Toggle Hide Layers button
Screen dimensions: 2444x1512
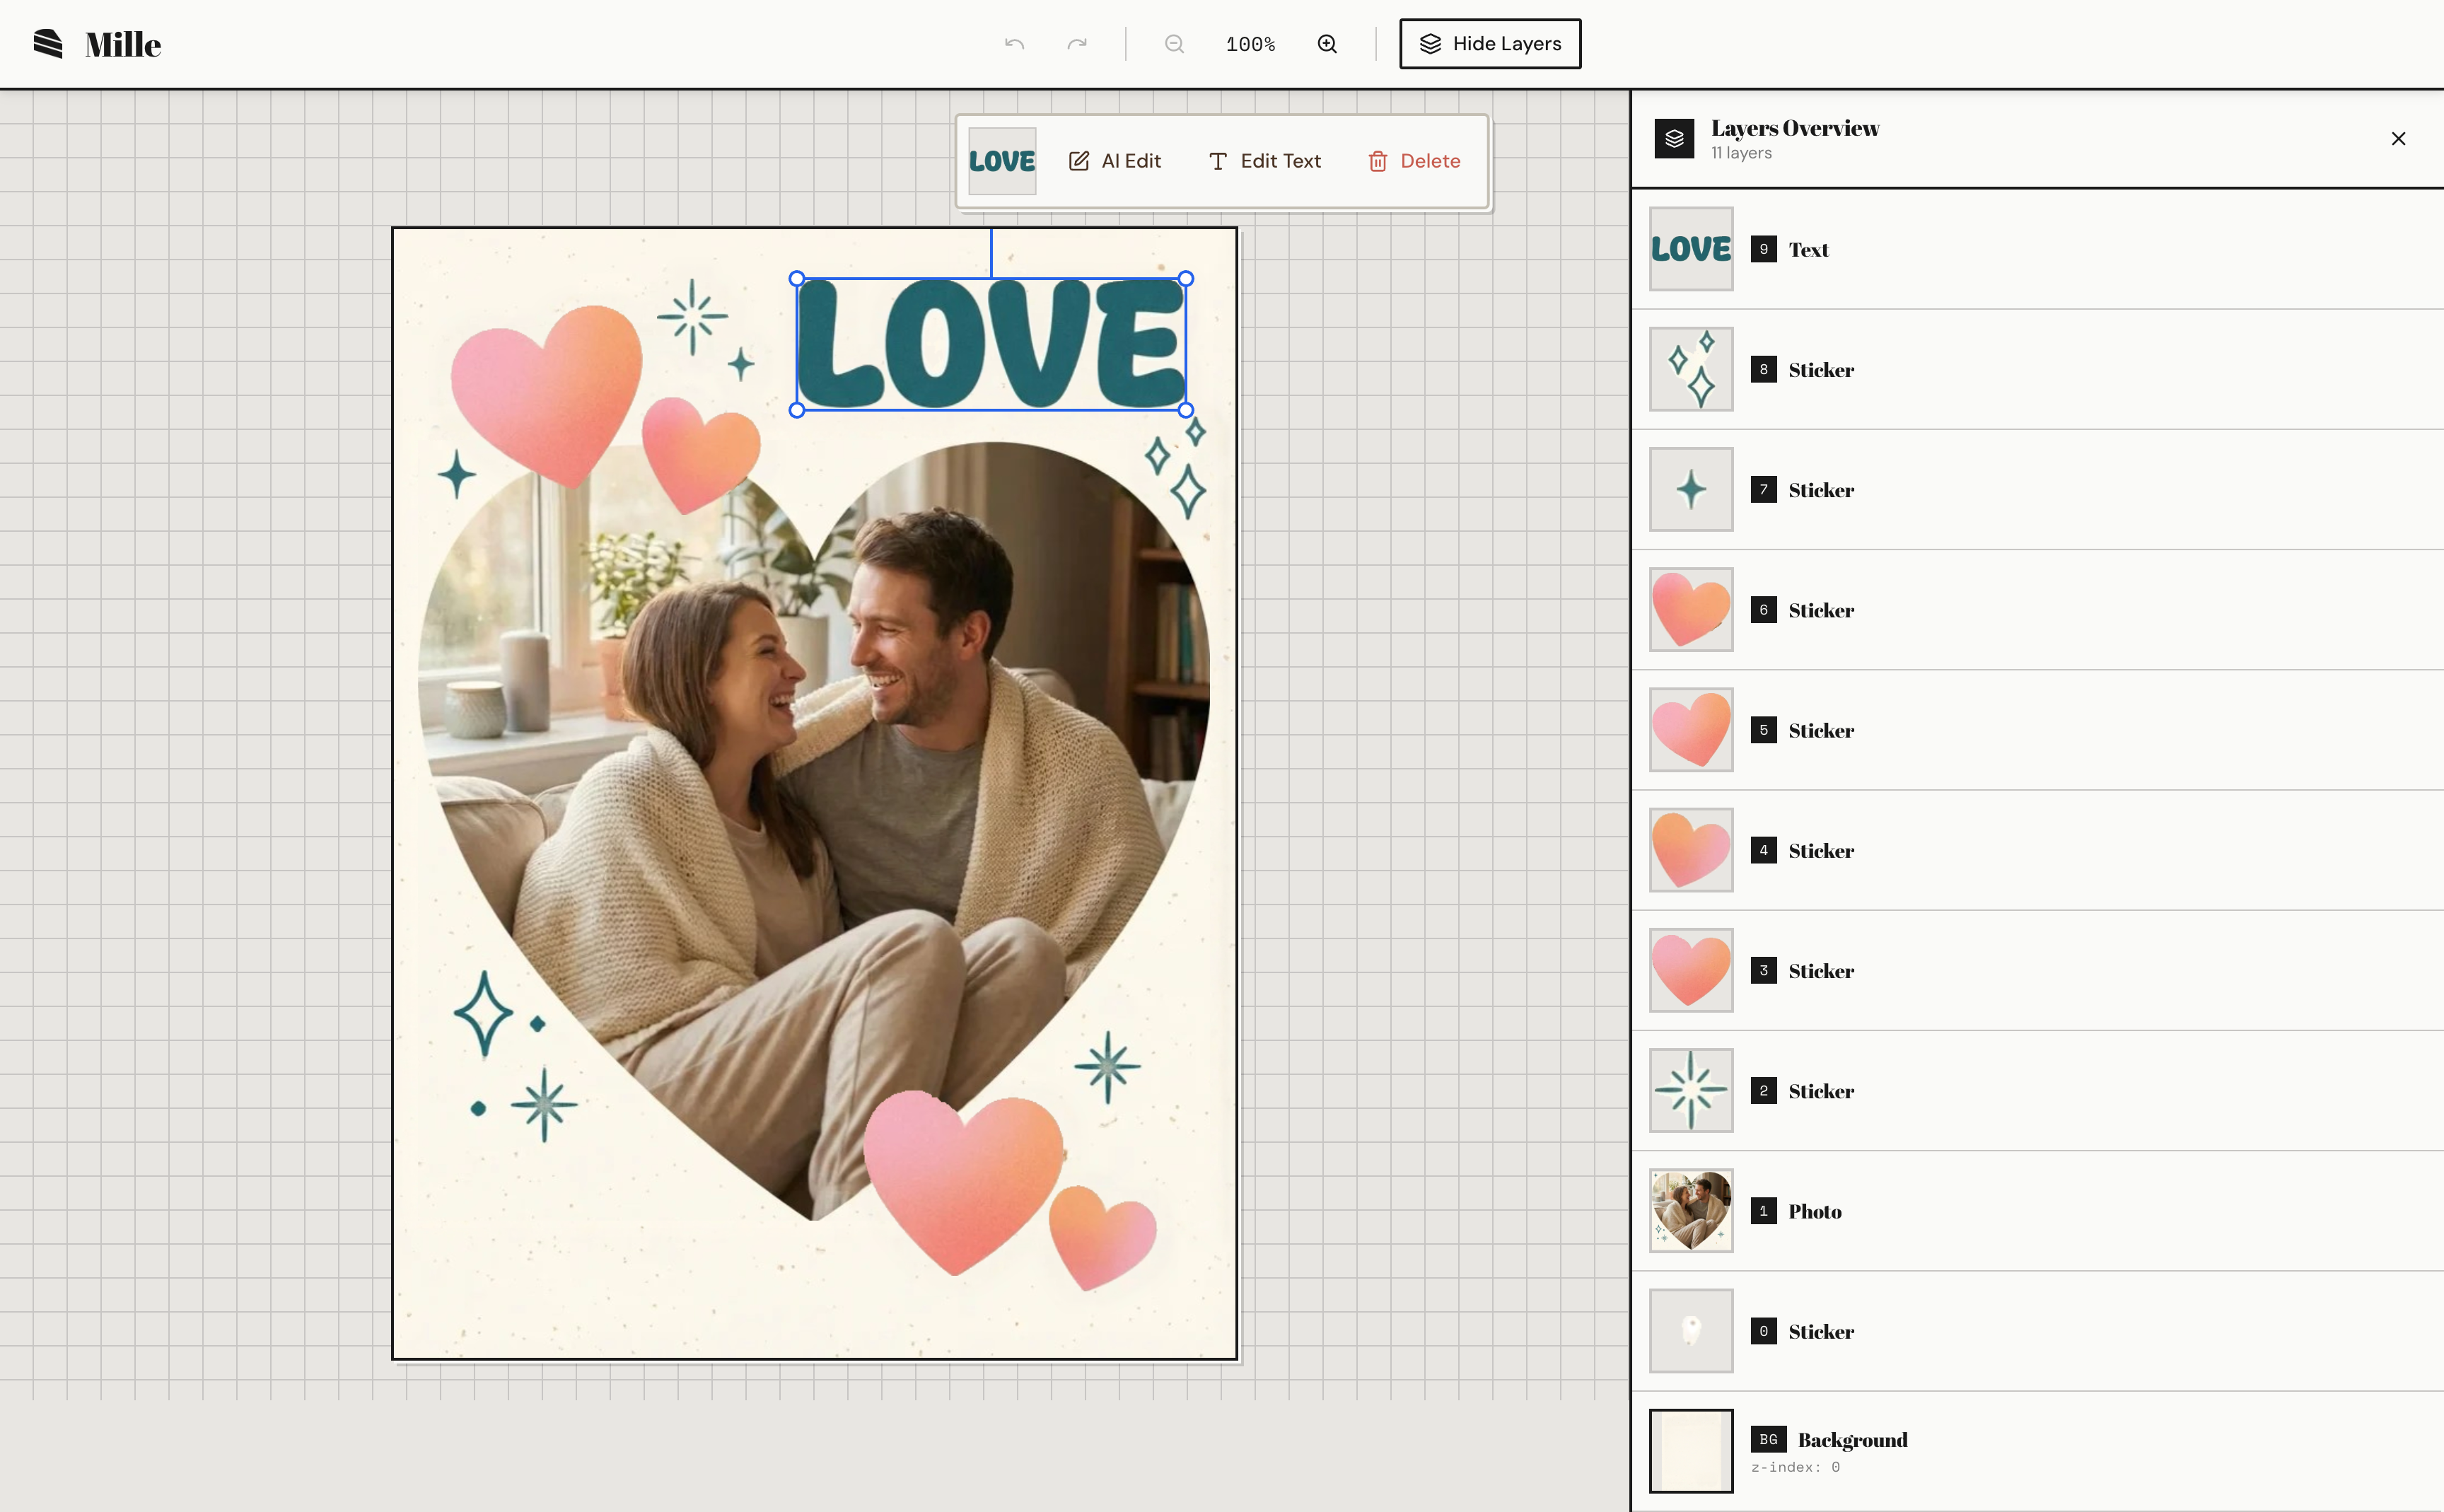pyautogui.click(x=1490, y=44)
